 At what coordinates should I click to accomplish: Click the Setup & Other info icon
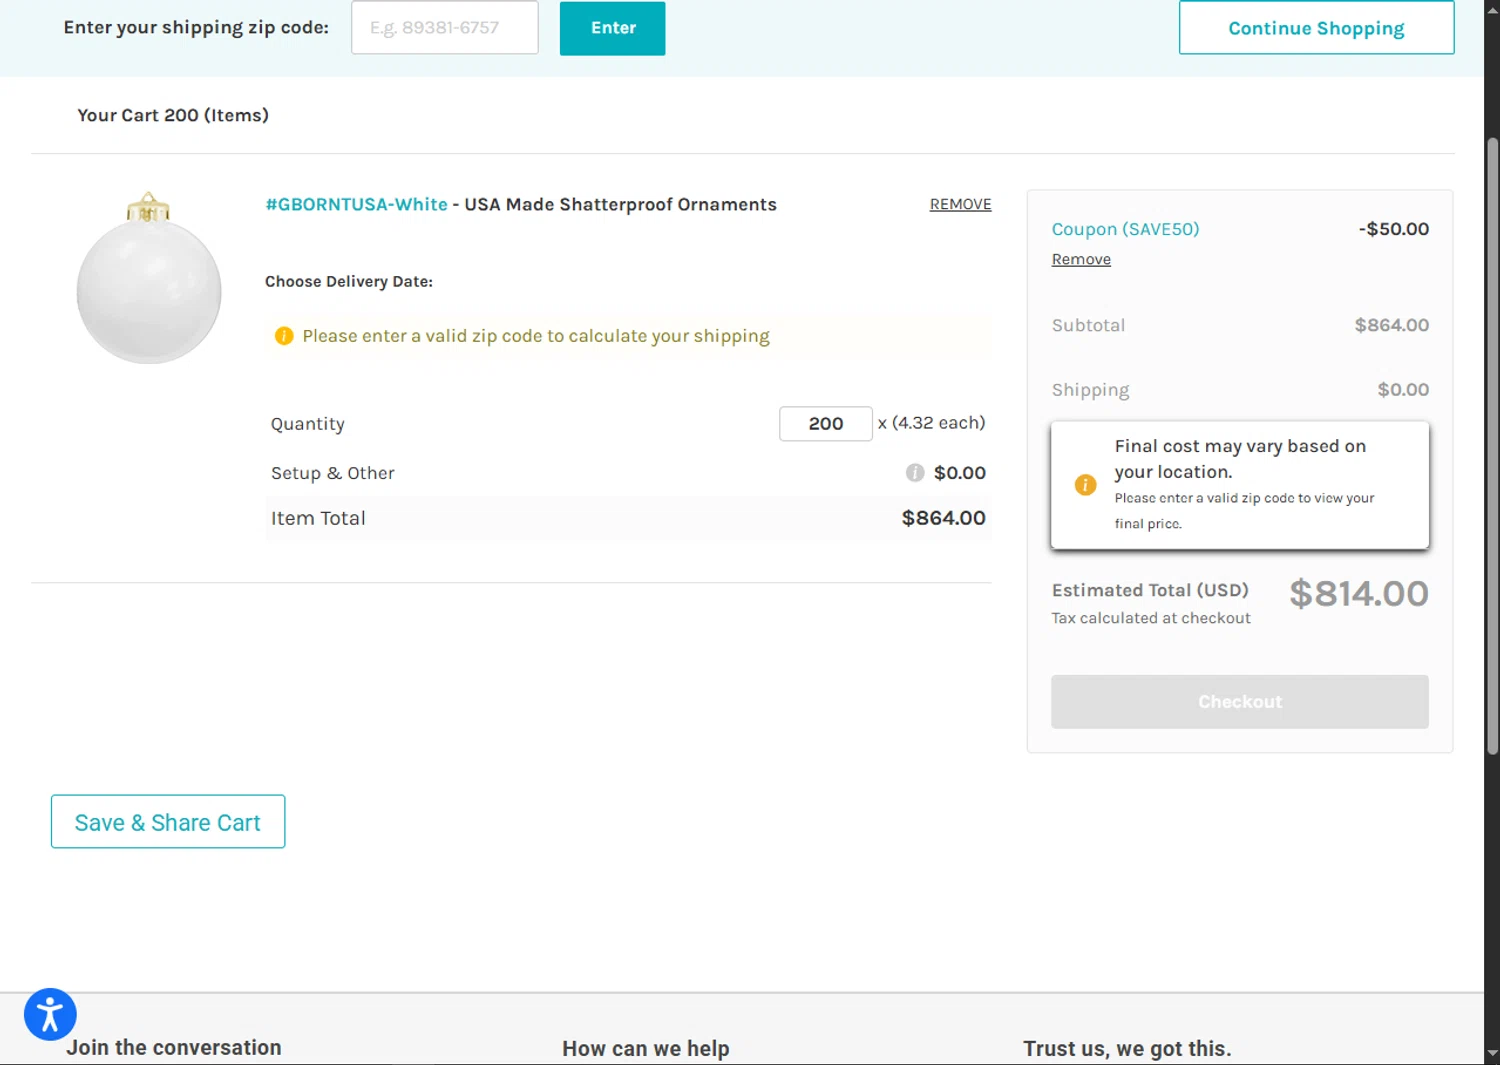coord(914,473)
